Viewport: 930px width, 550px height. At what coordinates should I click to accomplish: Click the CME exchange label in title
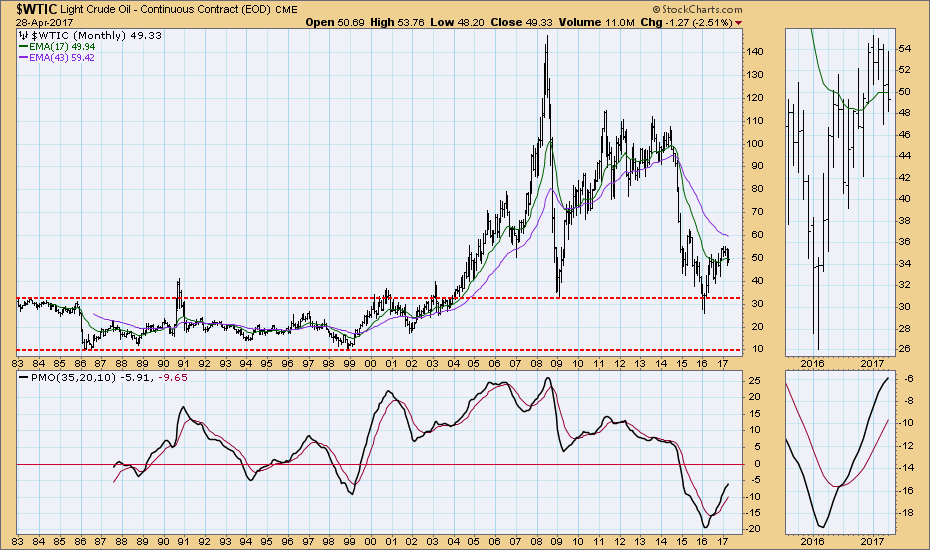tap(286, 8)
